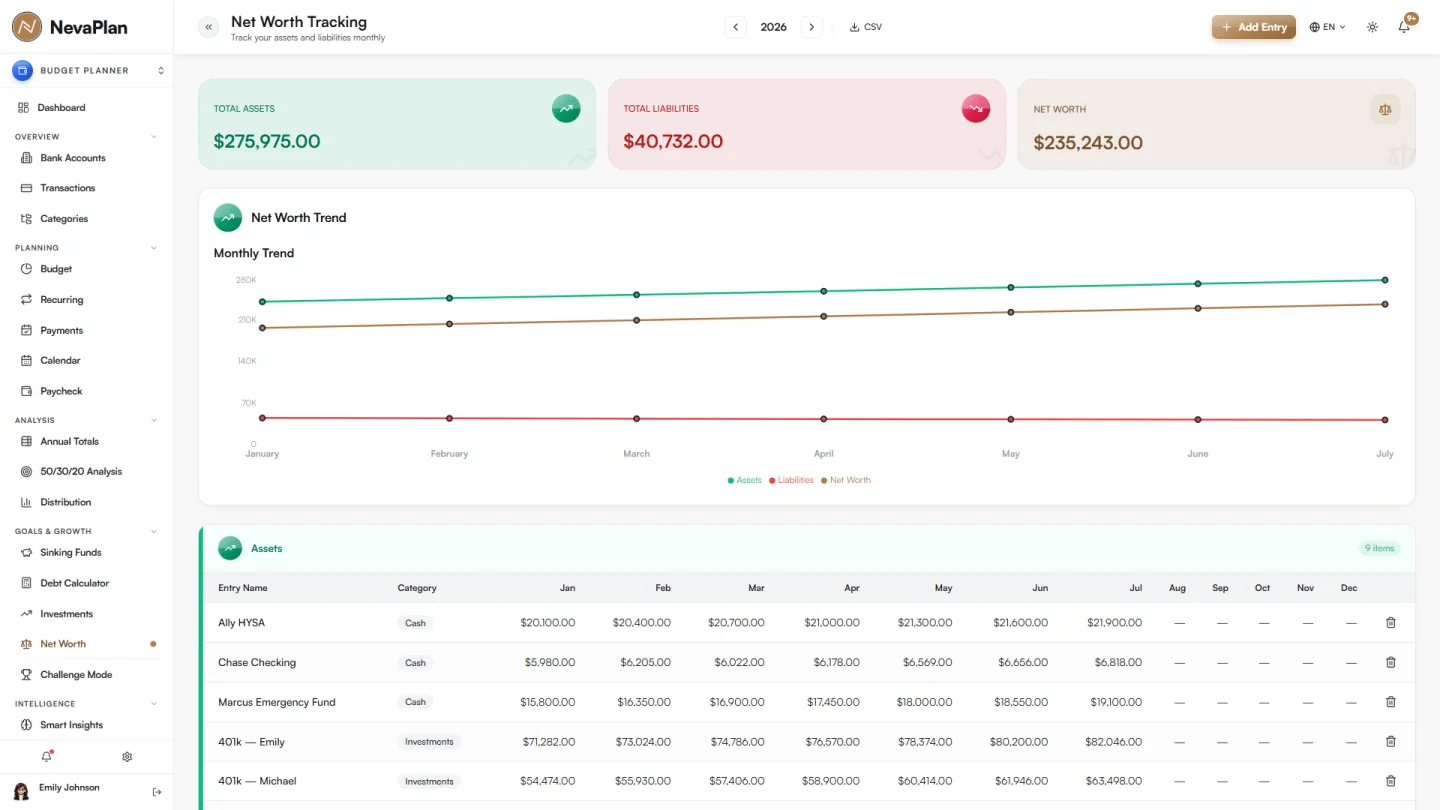The width and height of the screenshot is (1440, 810).
Task: Click the Investments trend icon
Action: pos(27,614)
